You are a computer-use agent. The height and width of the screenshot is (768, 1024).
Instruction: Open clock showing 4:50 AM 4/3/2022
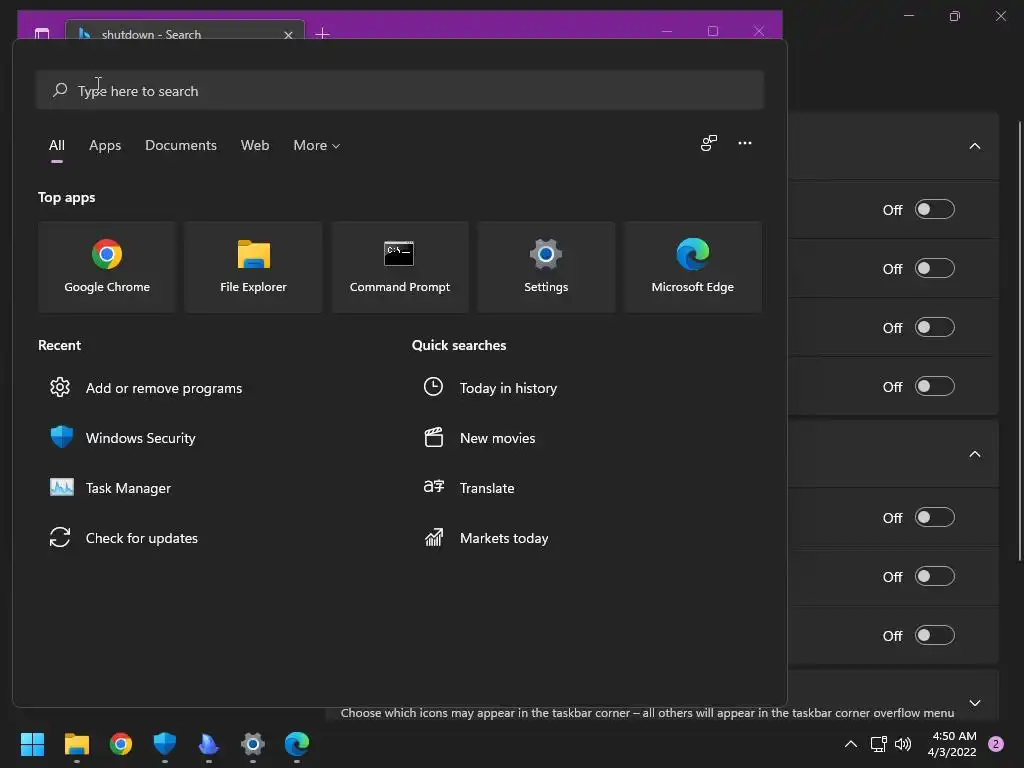coord(952,744)
